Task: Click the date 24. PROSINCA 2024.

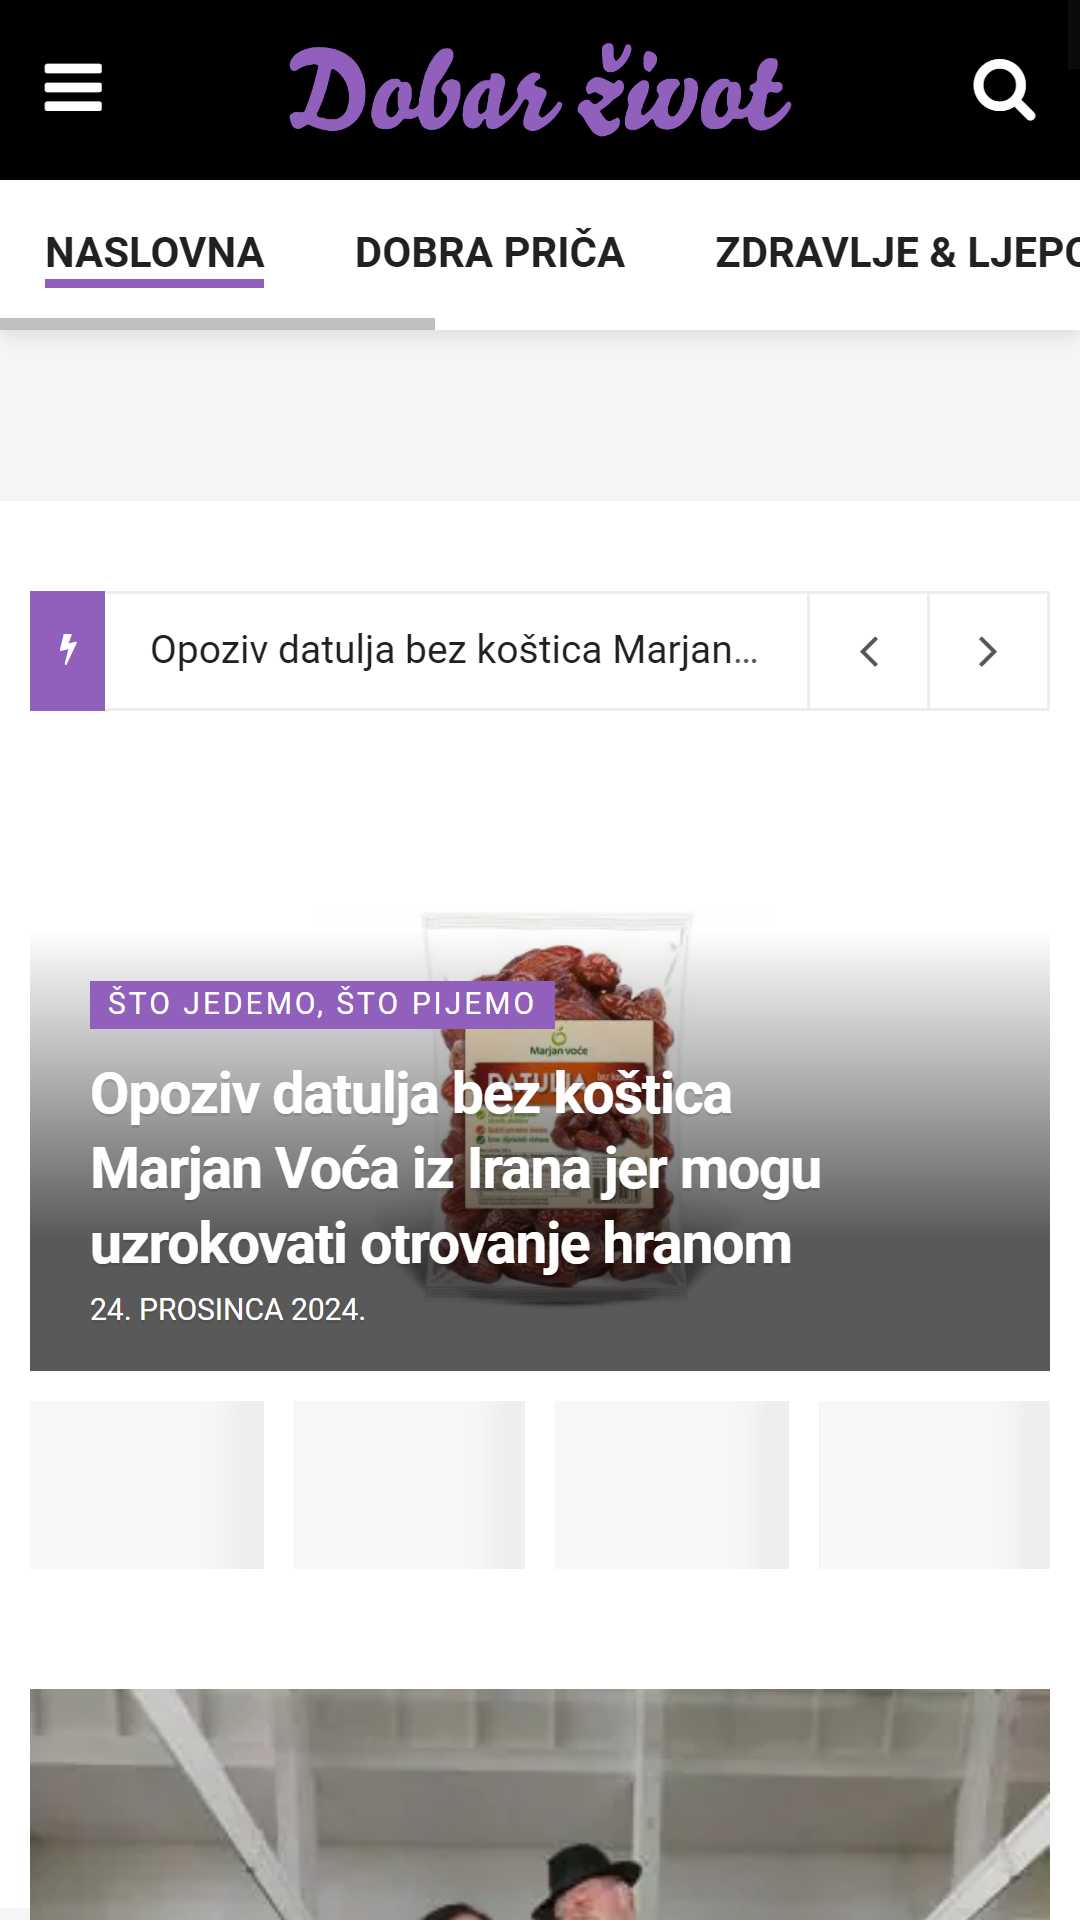Action: click(228, 1309)
